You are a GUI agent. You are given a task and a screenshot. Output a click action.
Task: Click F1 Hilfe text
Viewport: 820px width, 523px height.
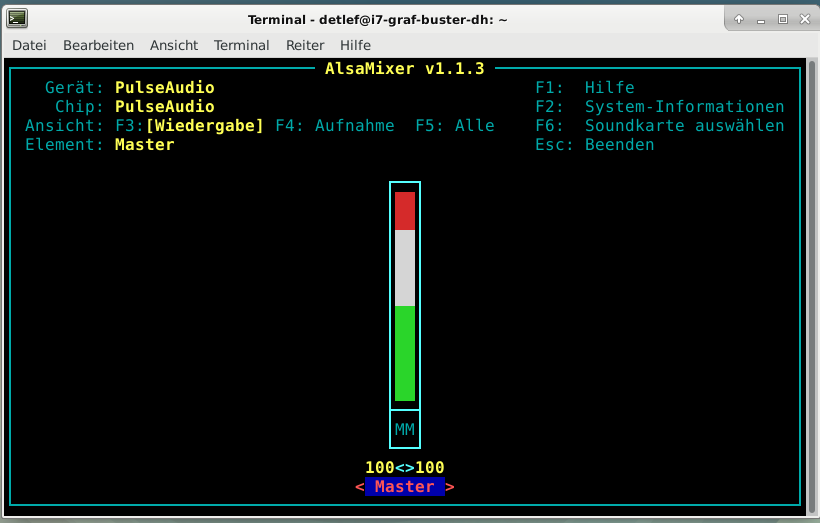click(x=585, y=87)
